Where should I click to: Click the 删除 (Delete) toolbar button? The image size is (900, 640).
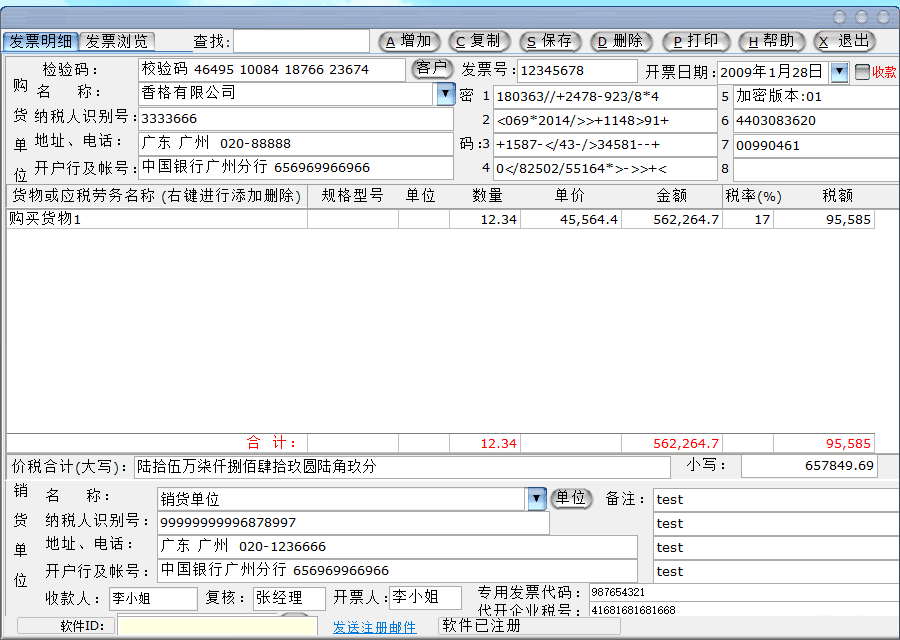622,41
